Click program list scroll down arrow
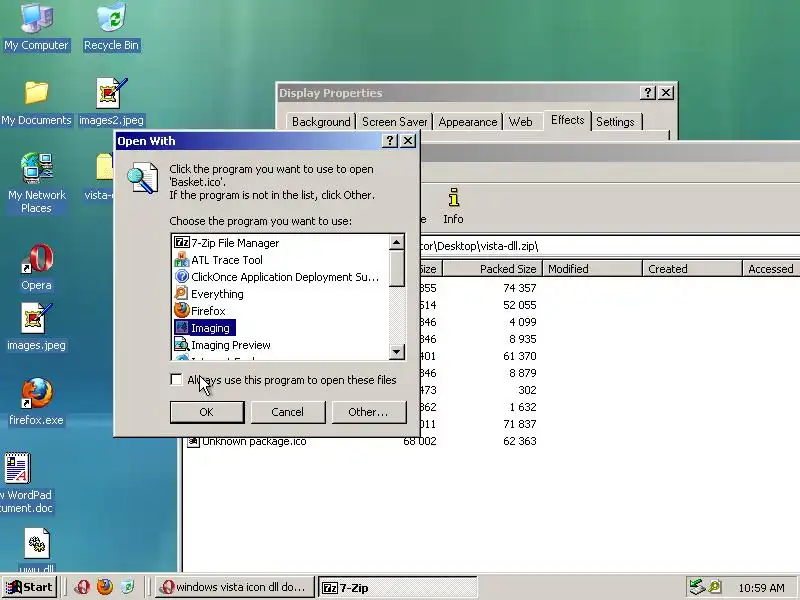 [x=396, y=352]
